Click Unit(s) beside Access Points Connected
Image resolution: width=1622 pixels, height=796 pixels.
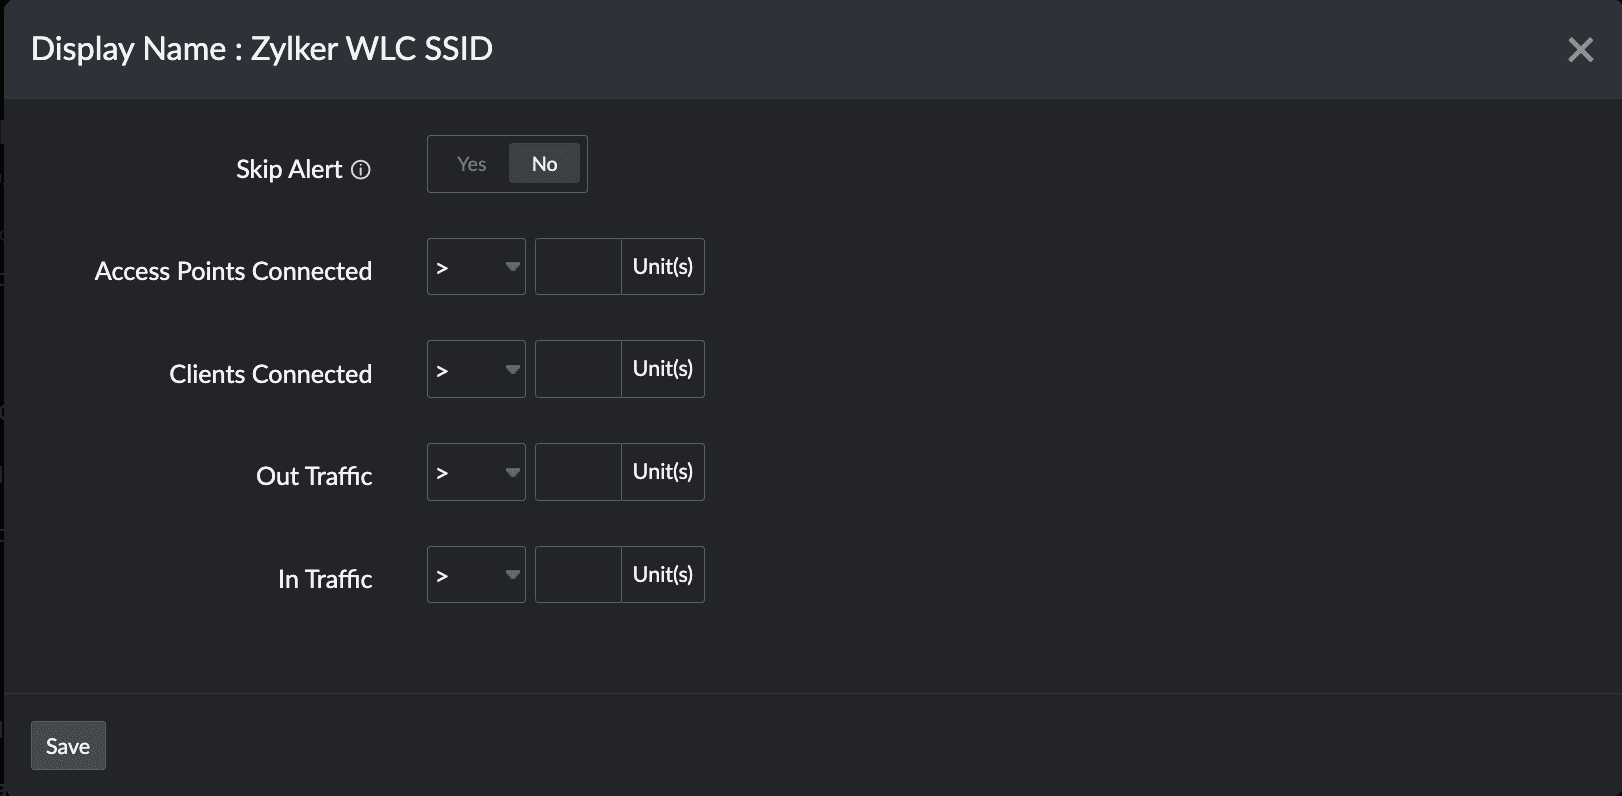pos(663,267)
